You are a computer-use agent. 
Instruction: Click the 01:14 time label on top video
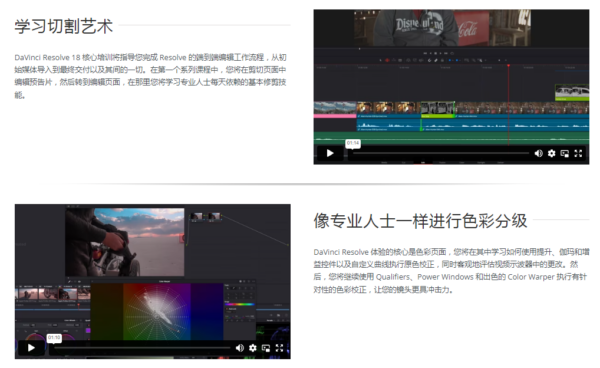click(353, 143)
